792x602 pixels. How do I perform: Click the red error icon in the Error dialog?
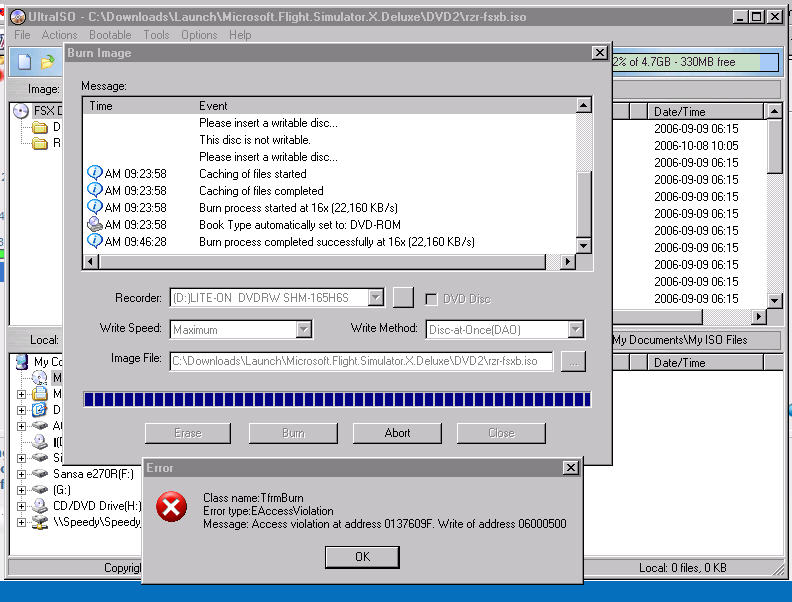171,507
